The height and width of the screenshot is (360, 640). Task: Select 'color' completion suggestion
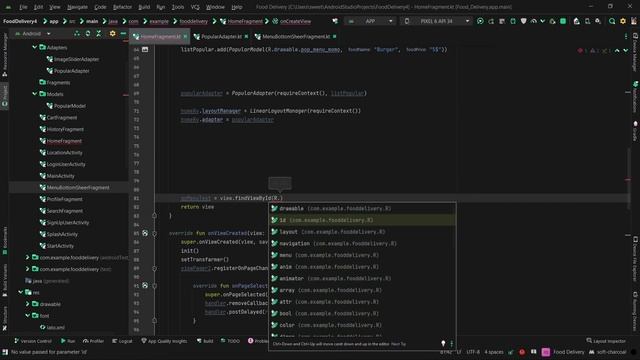pos(362,325)
